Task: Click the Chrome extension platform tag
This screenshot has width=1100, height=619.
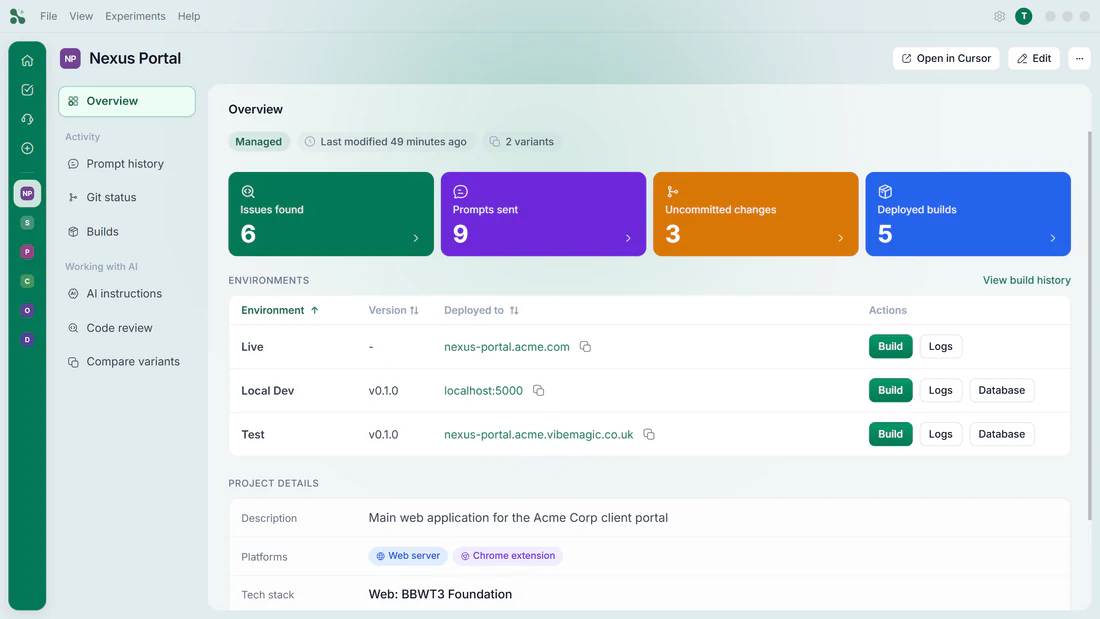Action: [507, 556]
